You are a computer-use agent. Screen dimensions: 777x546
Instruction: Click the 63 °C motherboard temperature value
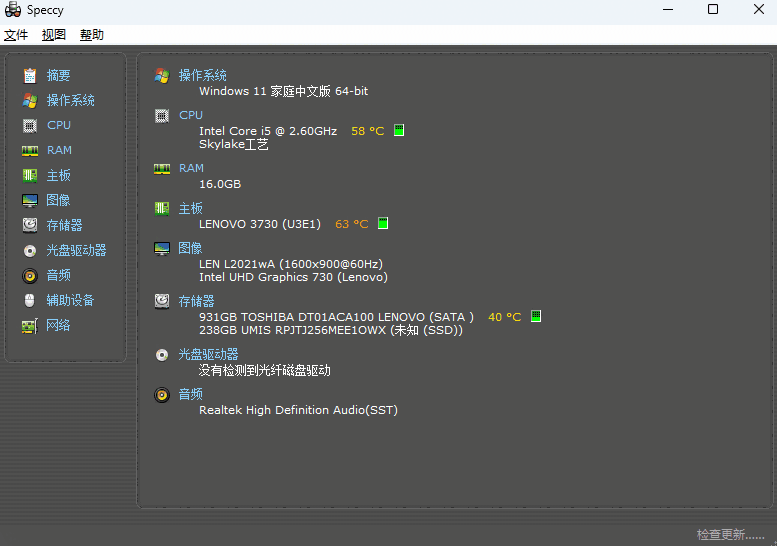(x=352, y=224)
